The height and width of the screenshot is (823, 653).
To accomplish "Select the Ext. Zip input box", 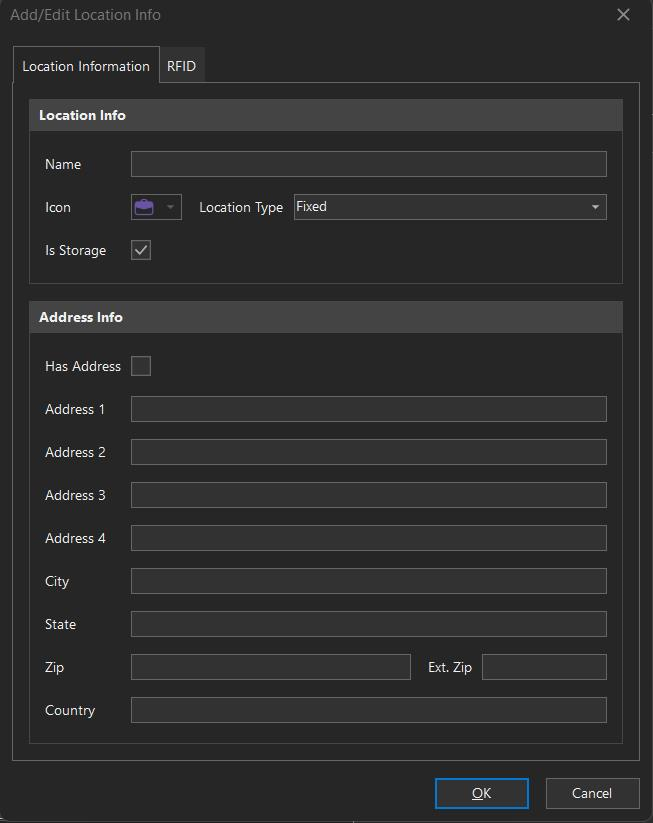I will click(544, 667).
